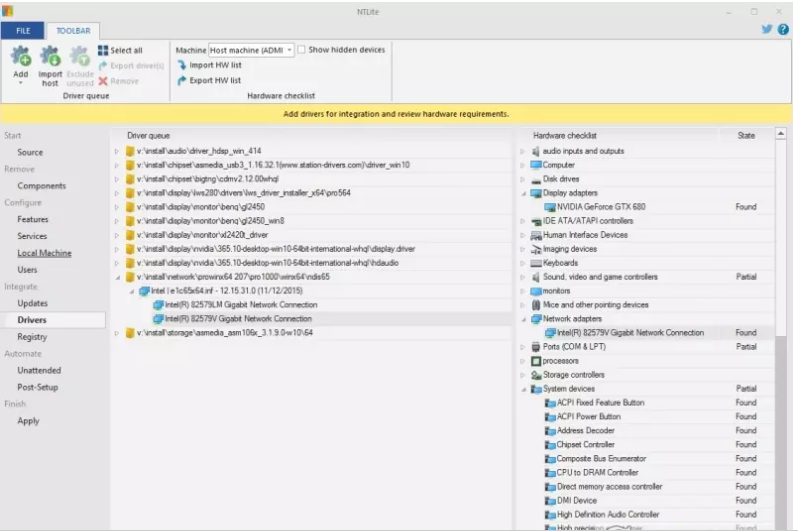This screenshot has width=798, height=531.
Task: Open the Services page
Action: [32, 236]
